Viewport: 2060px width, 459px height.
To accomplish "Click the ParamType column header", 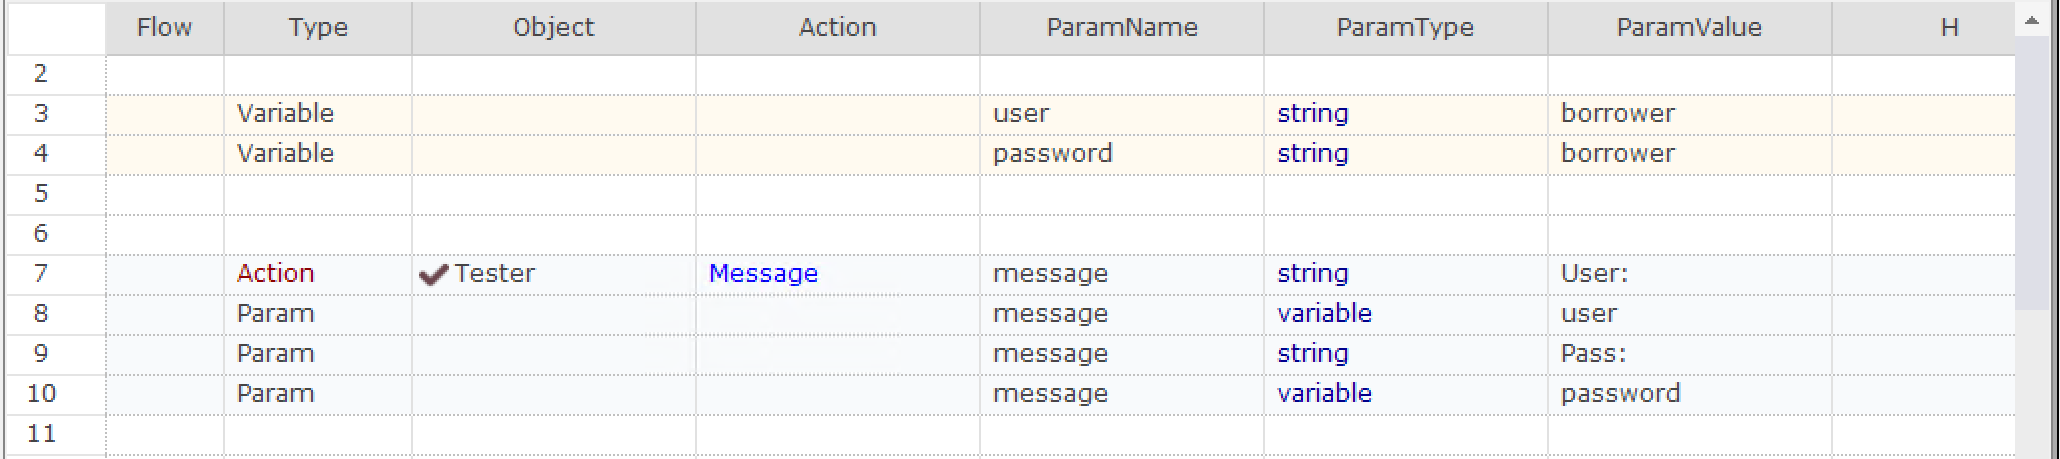I will click(1405, 28).
